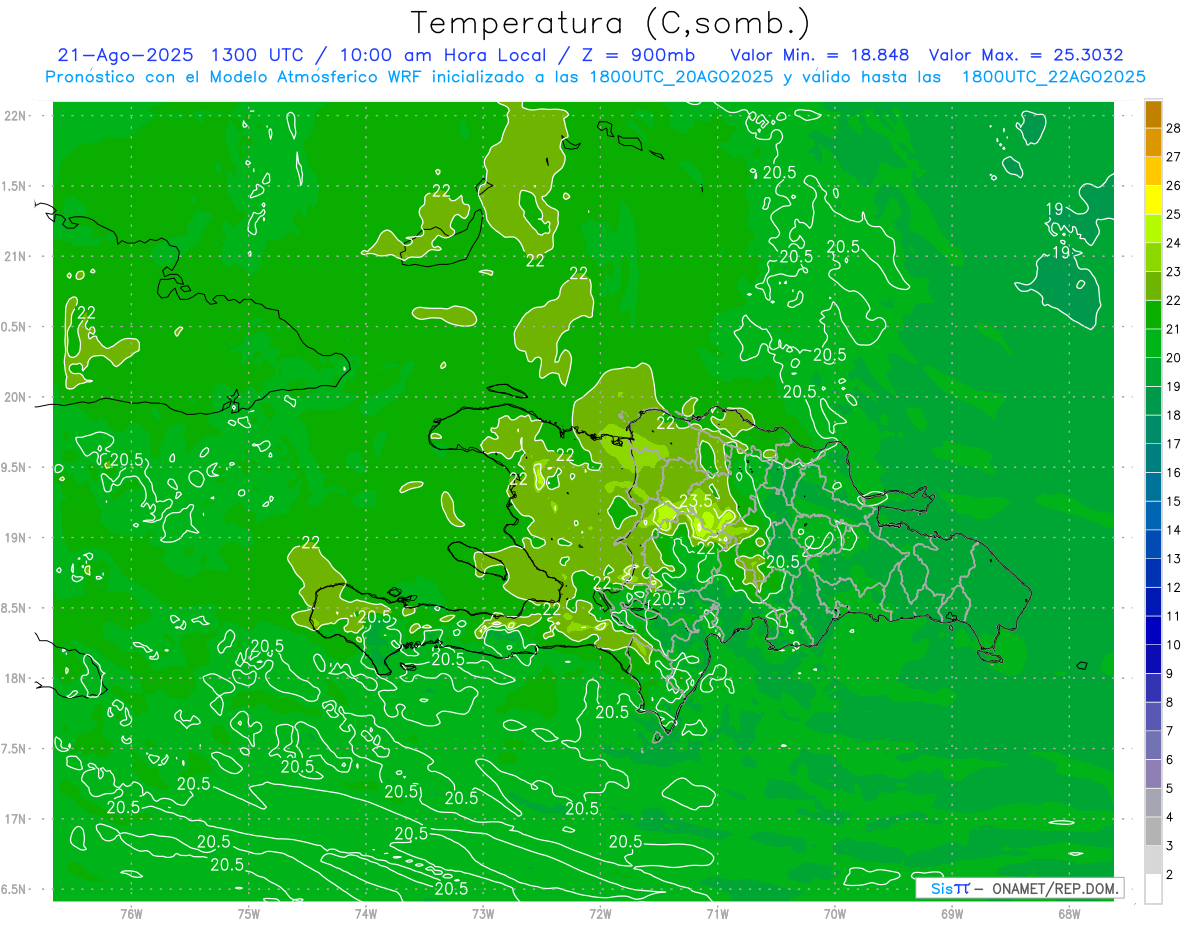Click the '71W' longitude axis label
The image size is (1200, 927).
point(717,914)
